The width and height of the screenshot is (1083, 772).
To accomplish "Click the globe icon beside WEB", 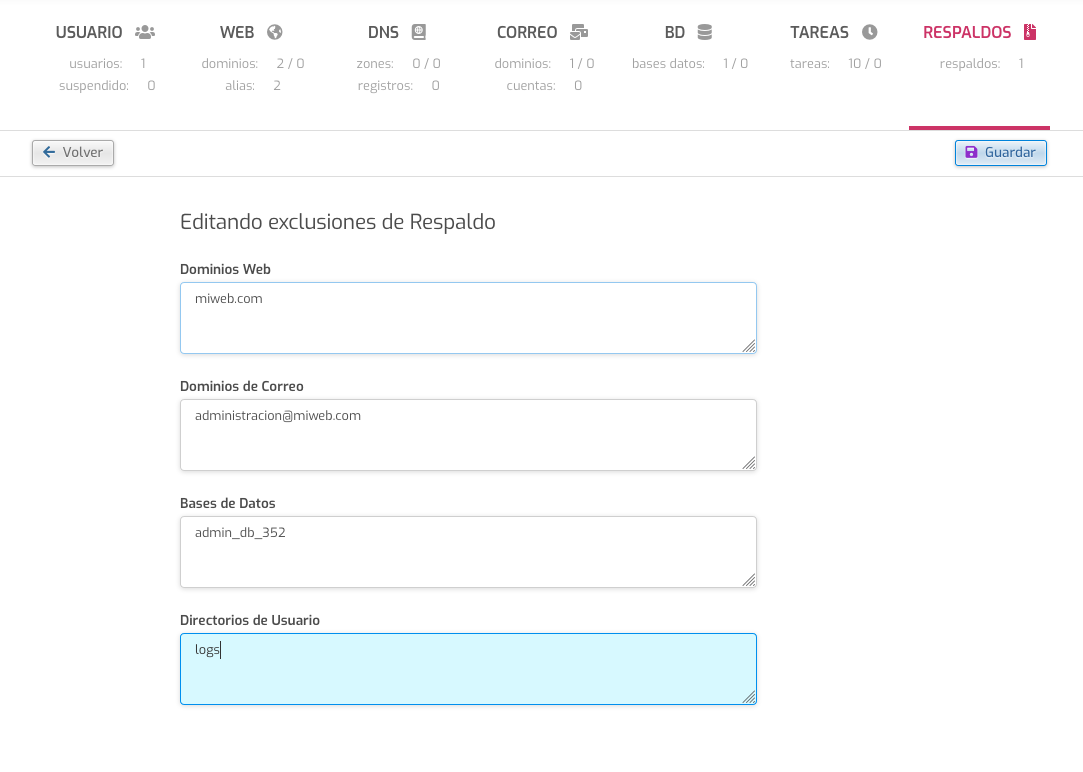I will click(x=275, y=32).
